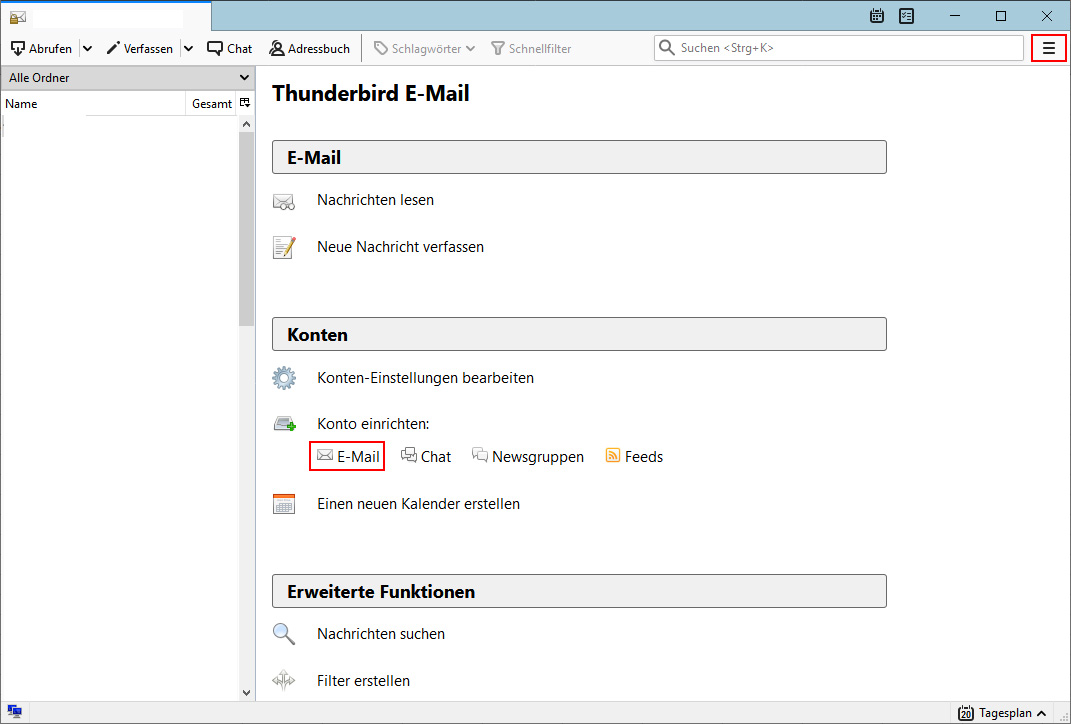Image resolution: width=1071 pixels, height=724 pixels.
Task: Expand the Abrufen dropdown arrow
Action: [87, 48]
